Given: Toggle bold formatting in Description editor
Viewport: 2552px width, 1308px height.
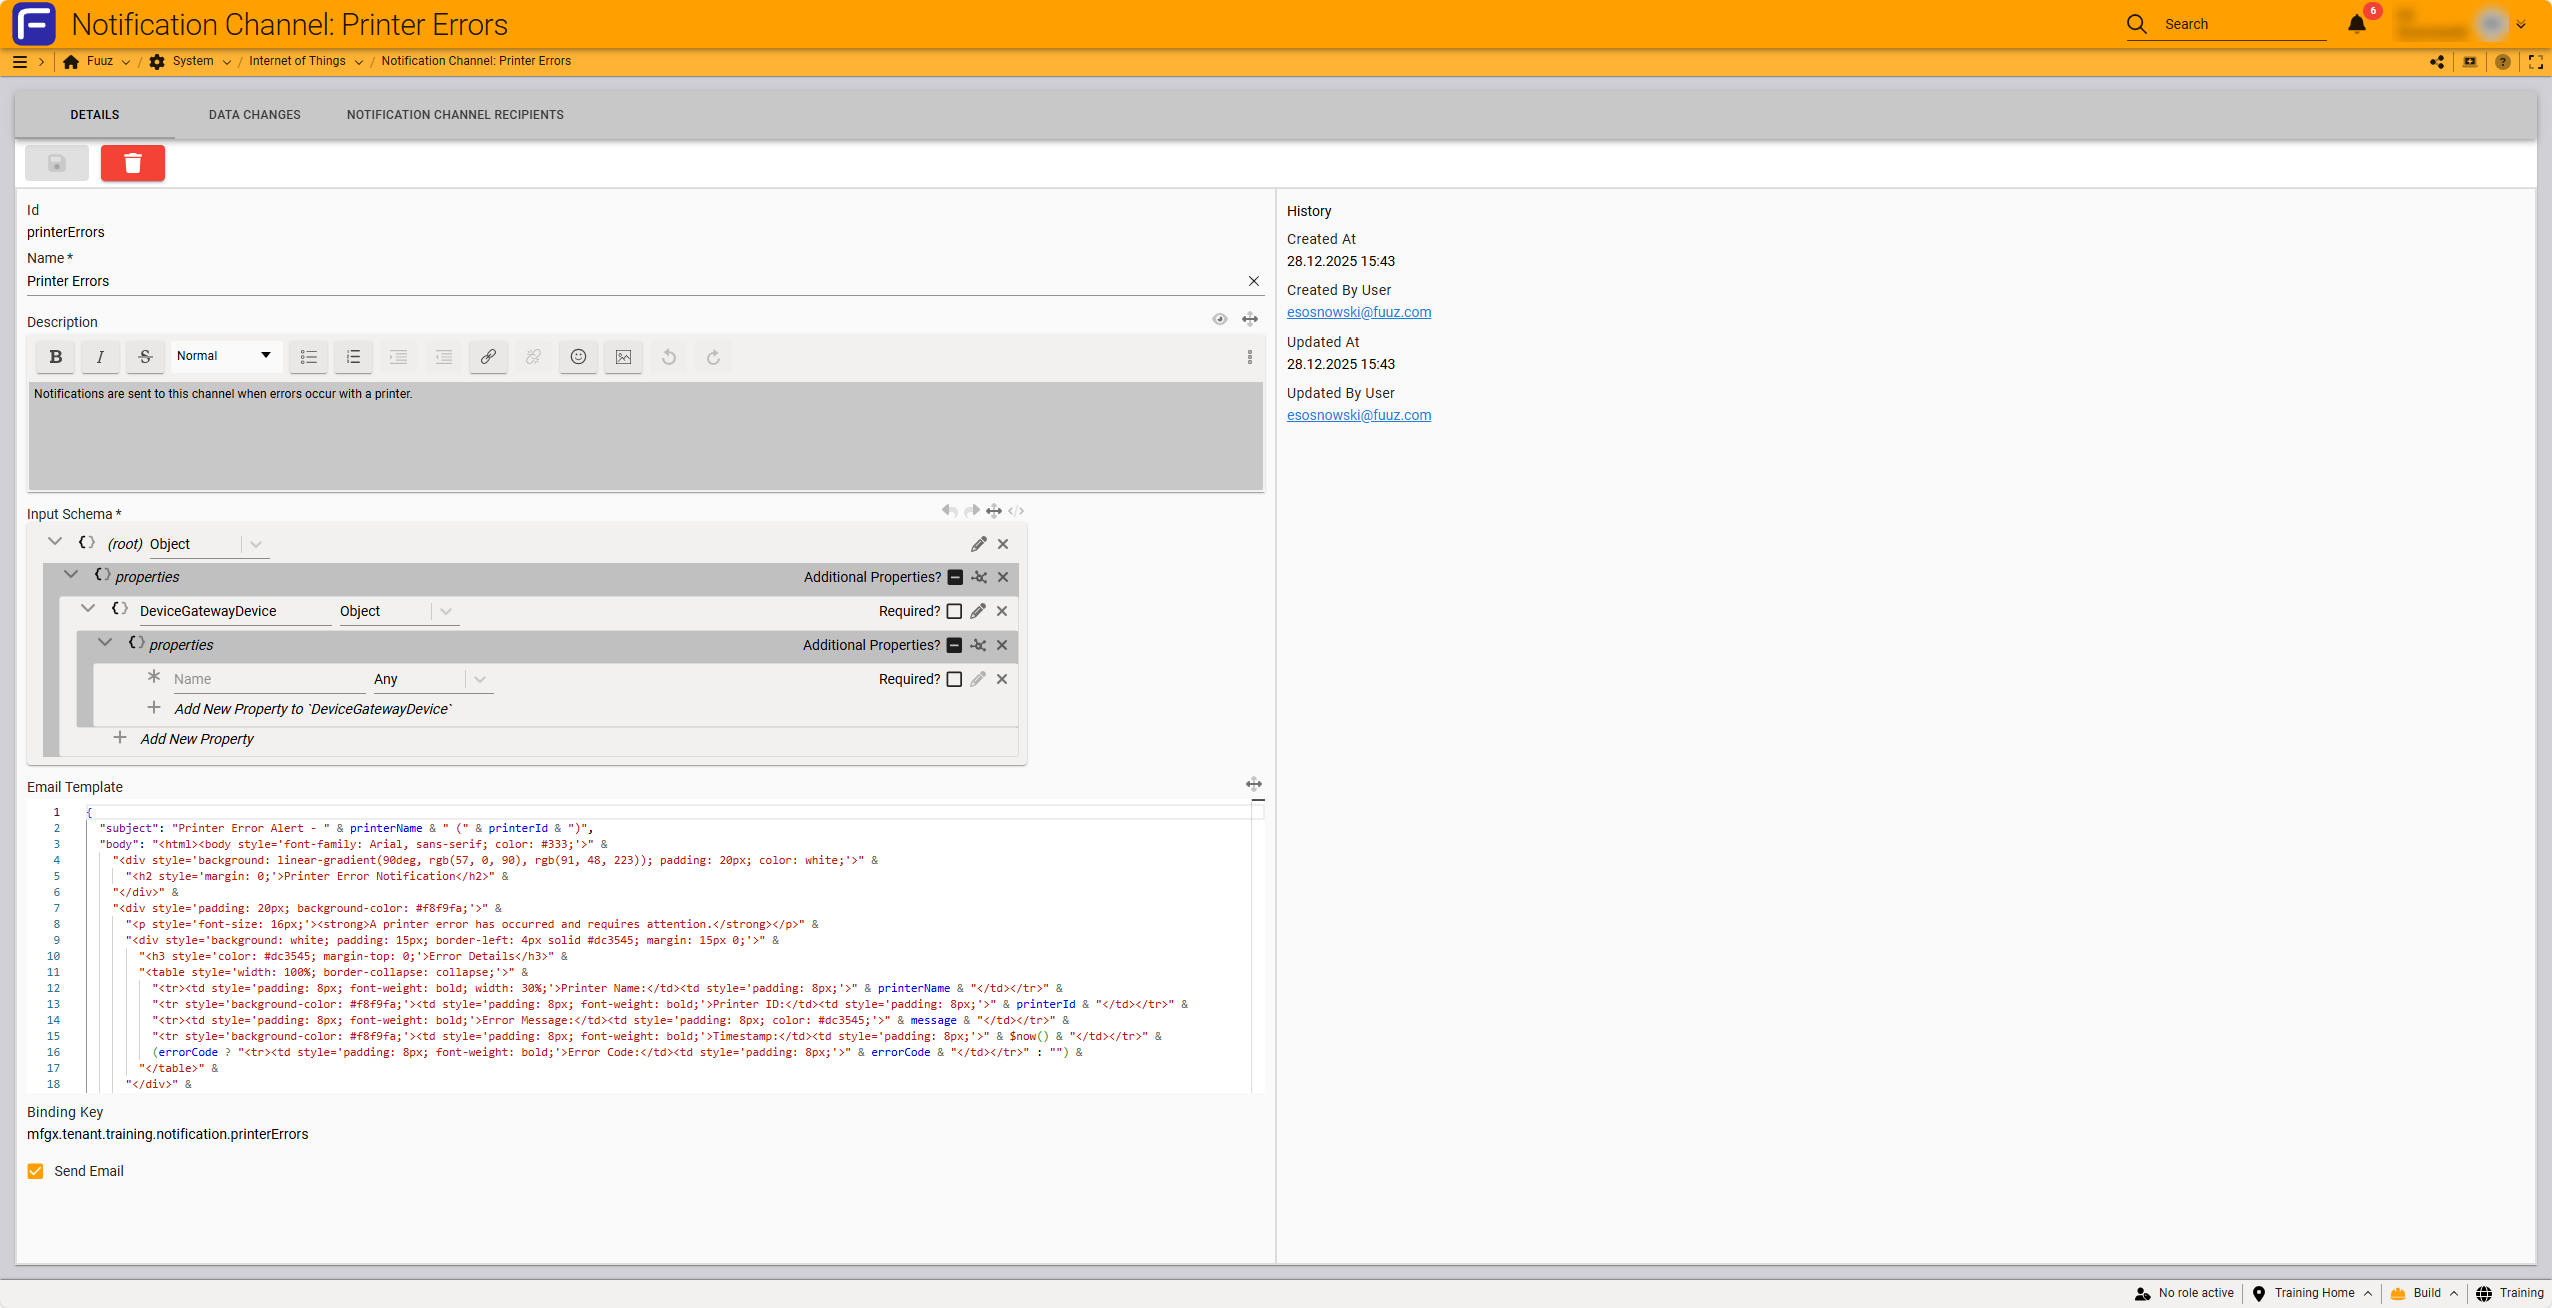Looking at the screenshot, I should [x=56, y=357].
